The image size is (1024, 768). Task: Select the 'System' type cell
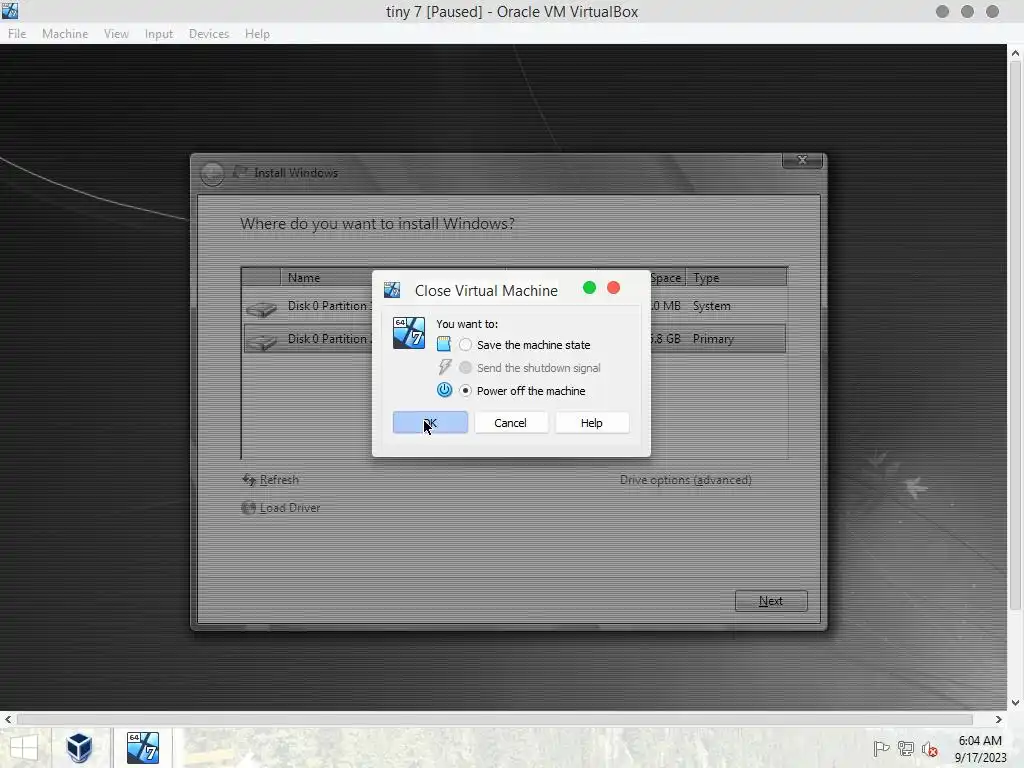(x=711, y=306)
